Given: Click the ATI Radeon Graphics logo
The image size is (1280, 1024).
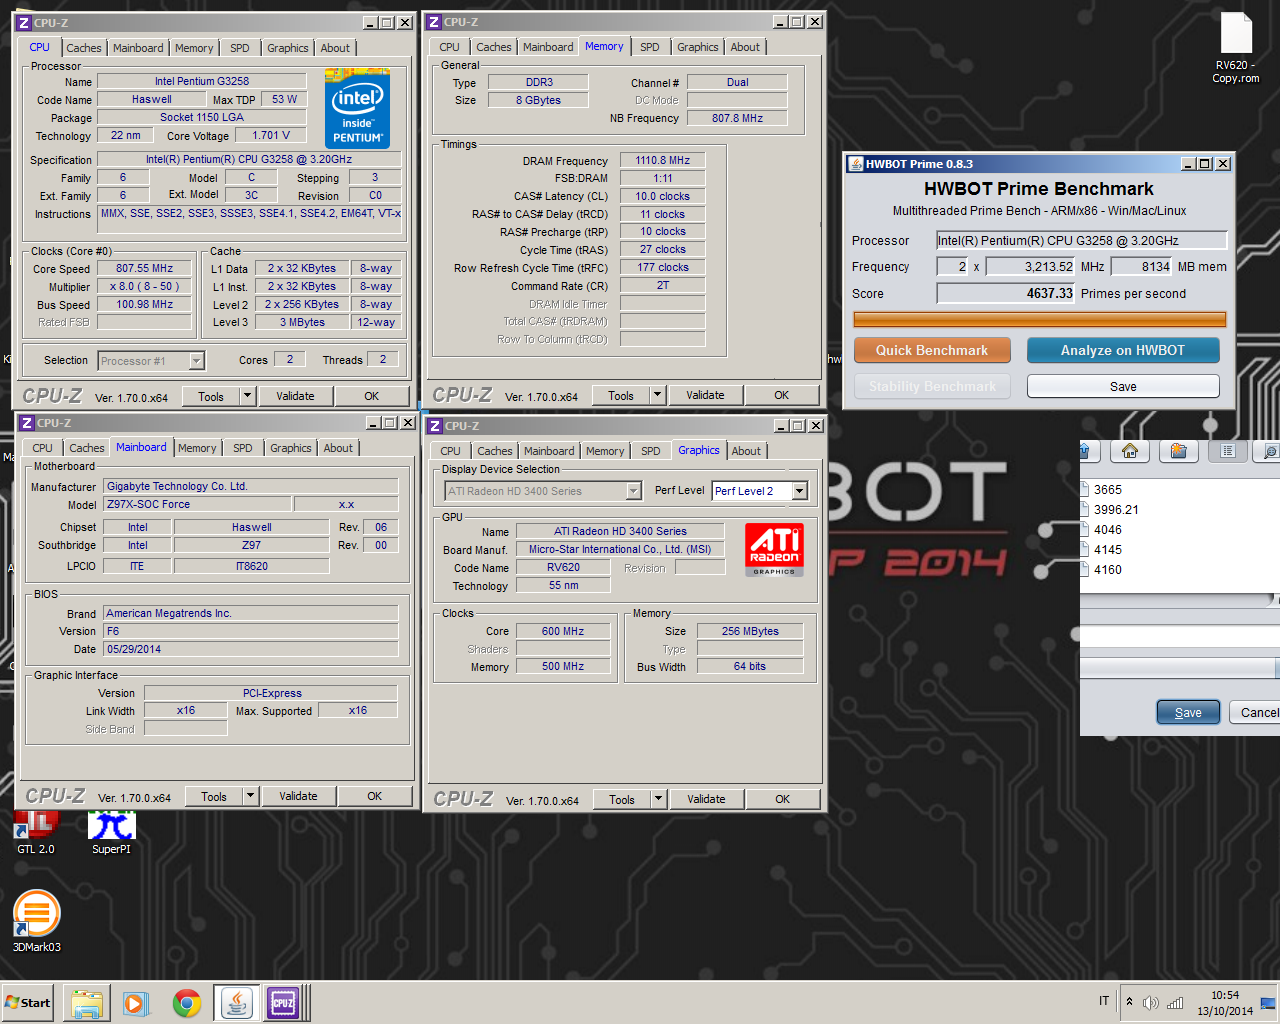Looking at the screenshot, I should pos(774,550).
